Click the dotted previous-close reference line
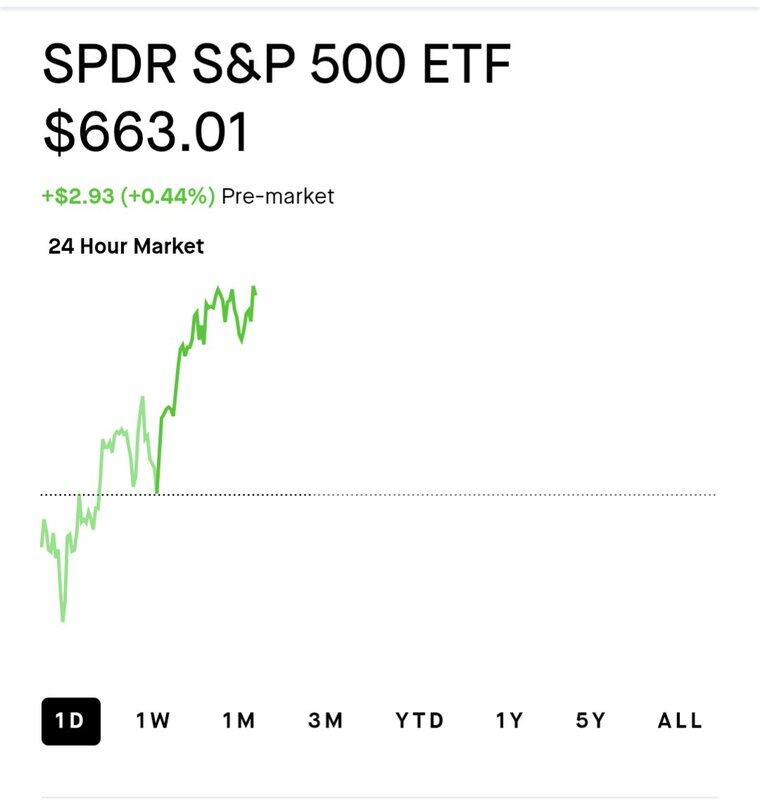Screen dimensions: 760x800 coord(500,495)
